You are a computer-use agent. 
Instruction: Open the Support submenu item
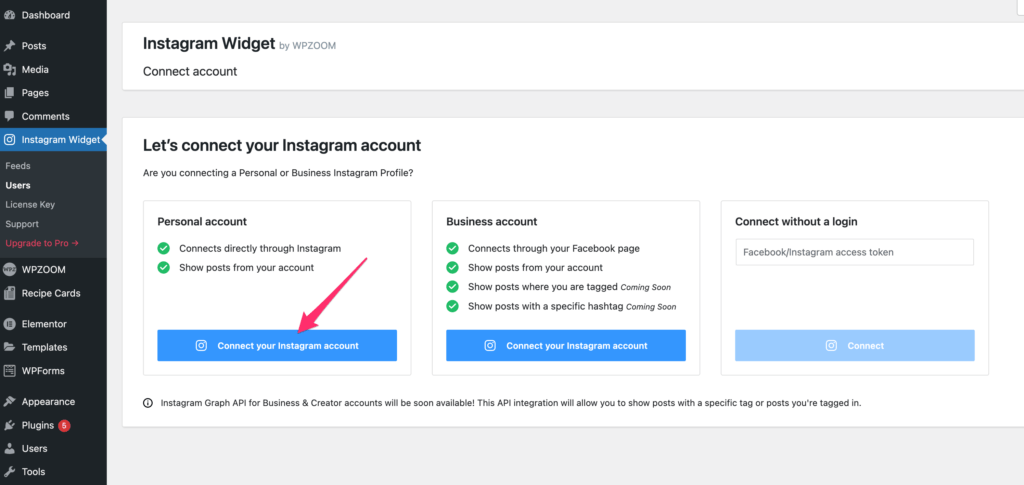22,224
